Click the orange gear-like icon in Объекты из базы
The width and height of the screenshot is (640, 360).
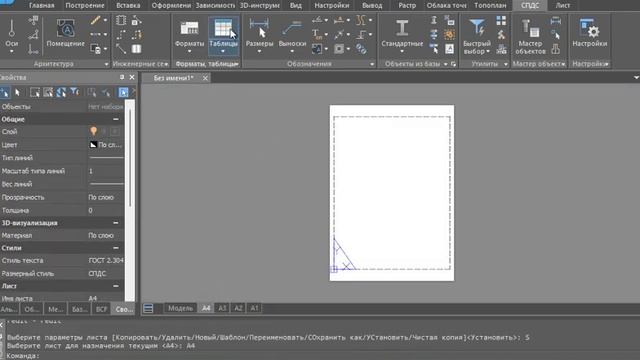point(449,34)
